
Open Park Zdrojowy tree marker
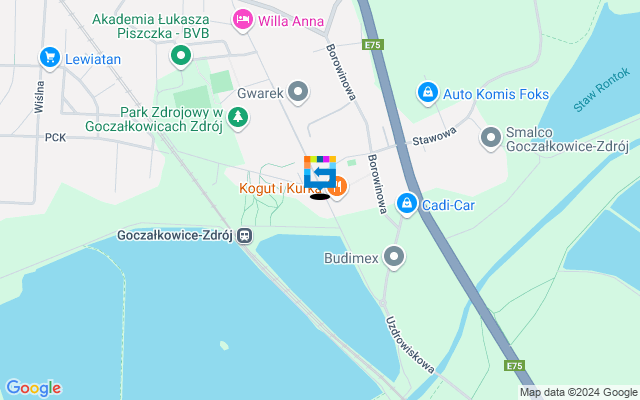(x=238, y=118)
